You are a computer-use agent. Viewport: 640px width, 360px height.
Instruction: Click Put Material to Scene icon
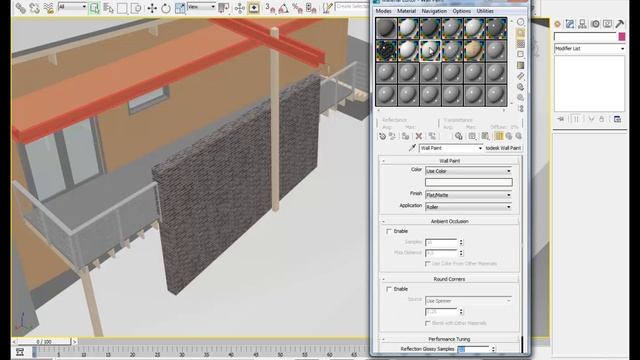click(x=392, y=136)
